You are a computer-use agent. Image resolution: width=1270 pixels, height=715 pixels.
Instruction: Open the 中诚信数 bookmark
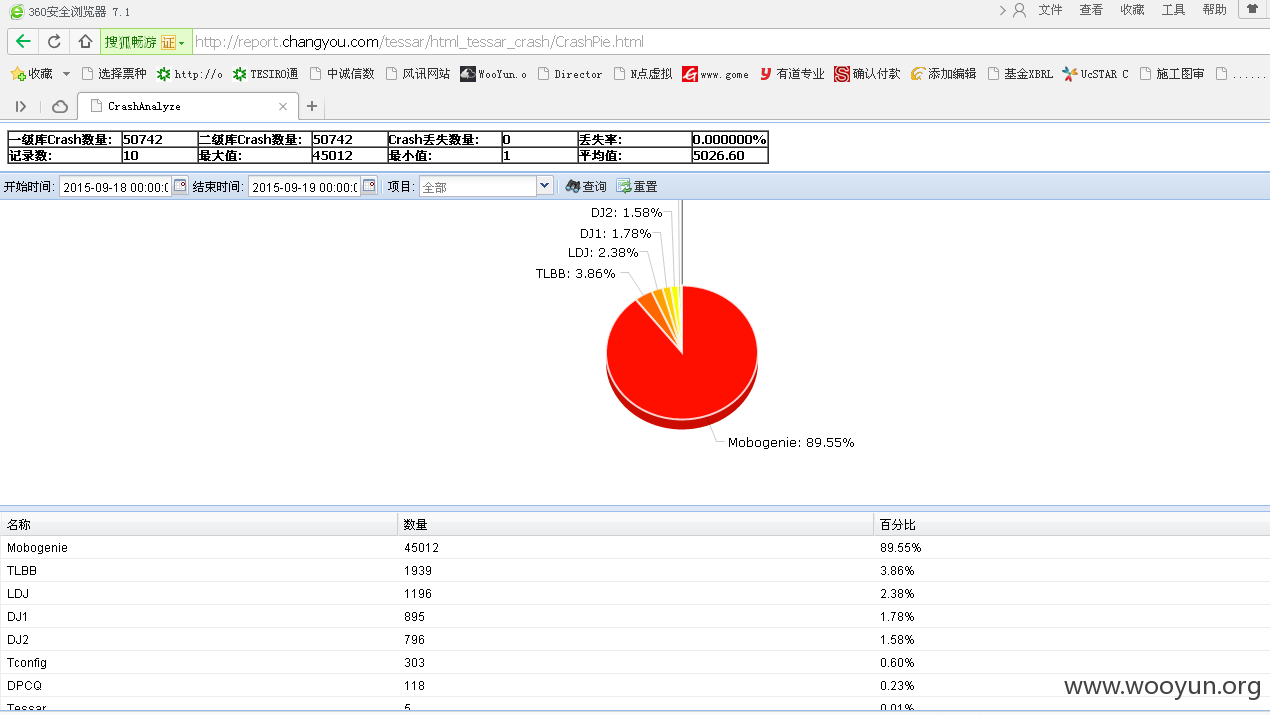[x=342, y=74]
